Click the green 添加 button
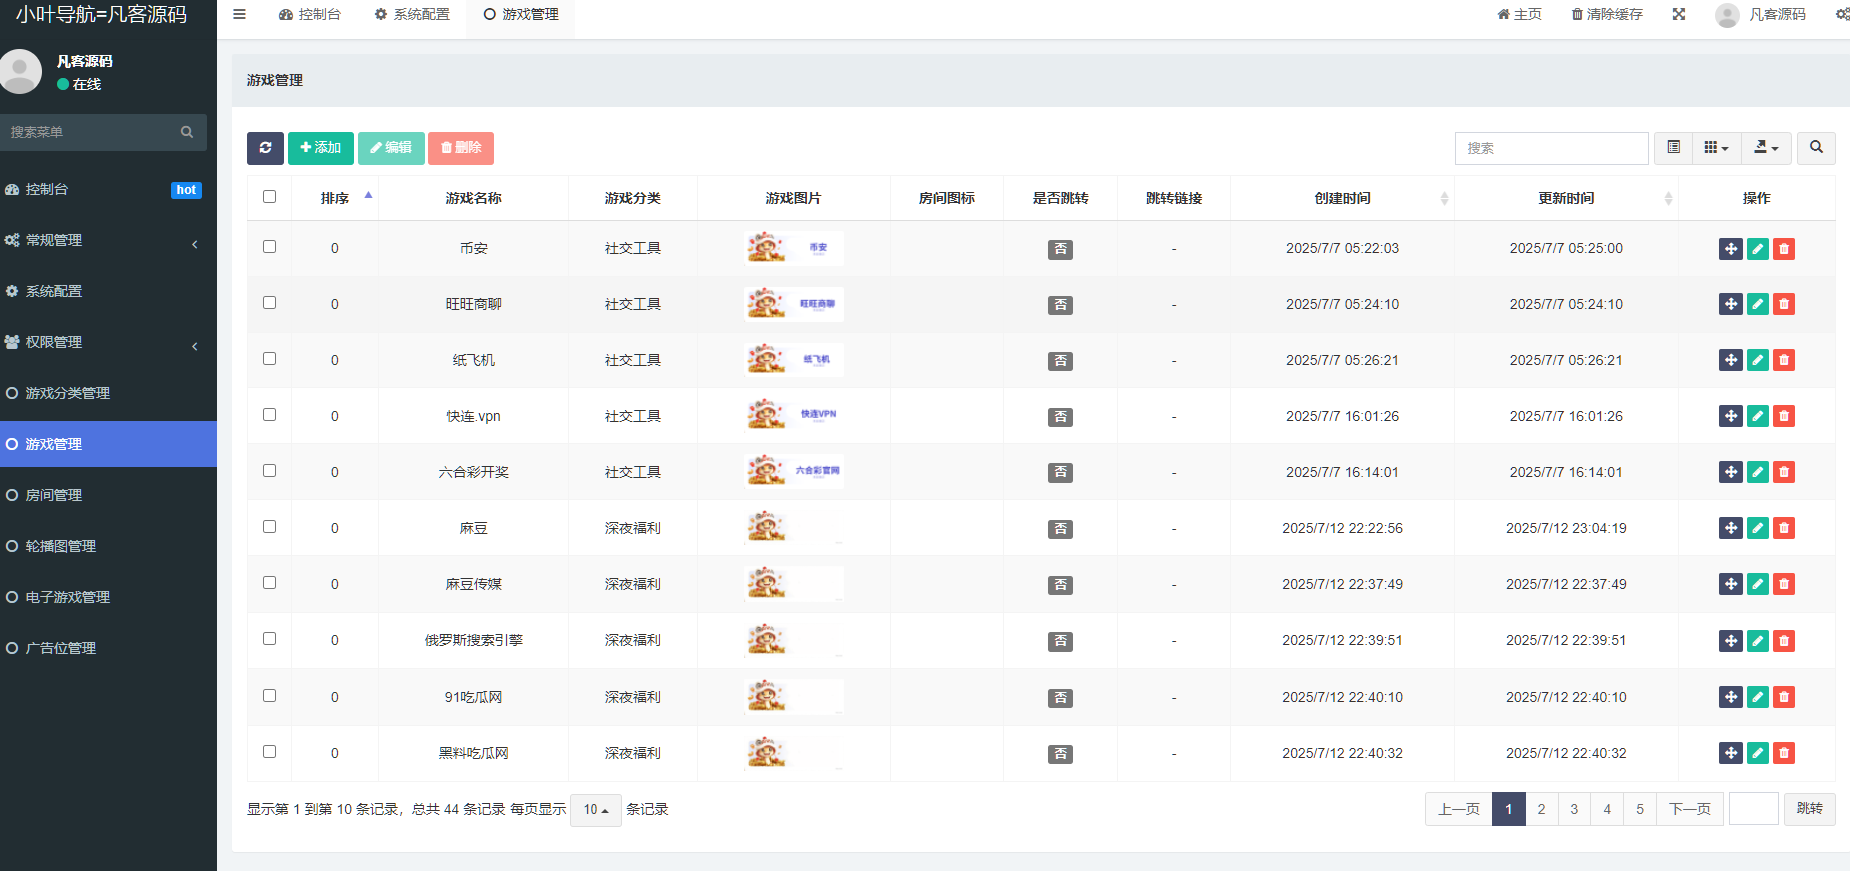The width and height of the screenshot is (1850, 871). tap(320, 148)
